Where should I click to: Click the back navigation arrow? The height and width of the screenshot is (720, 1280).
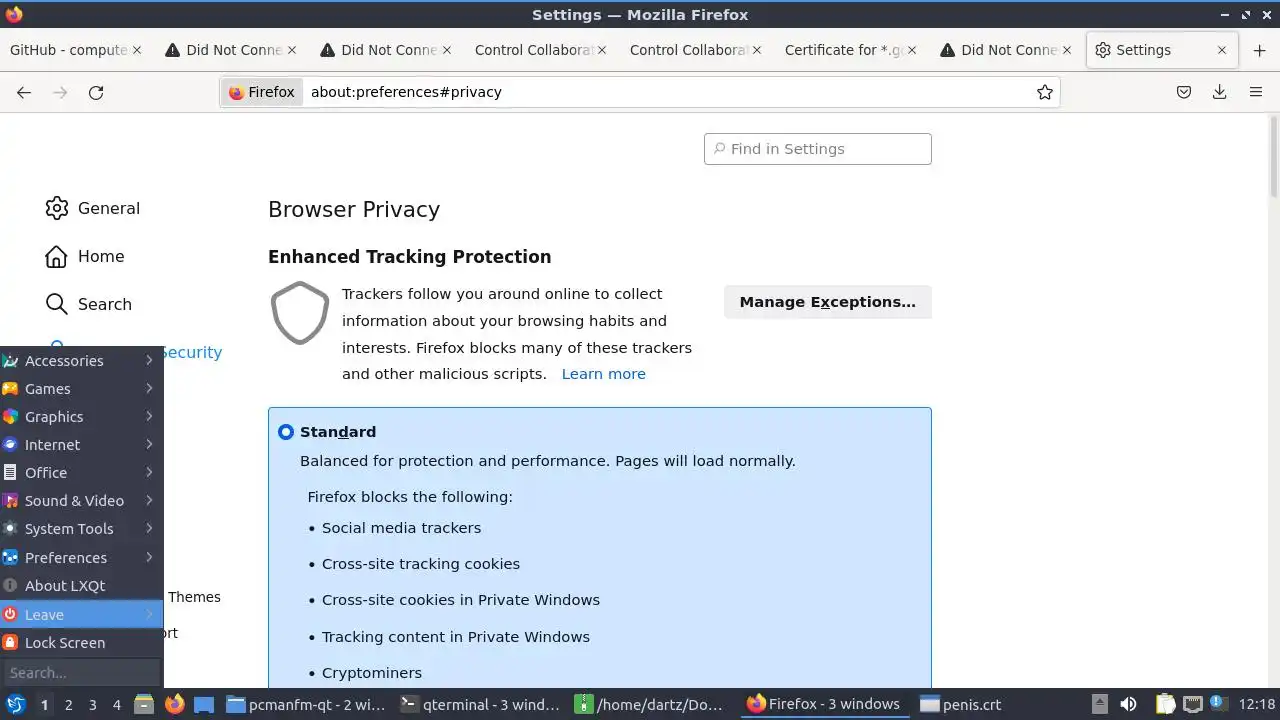click(x=24, y=92)
